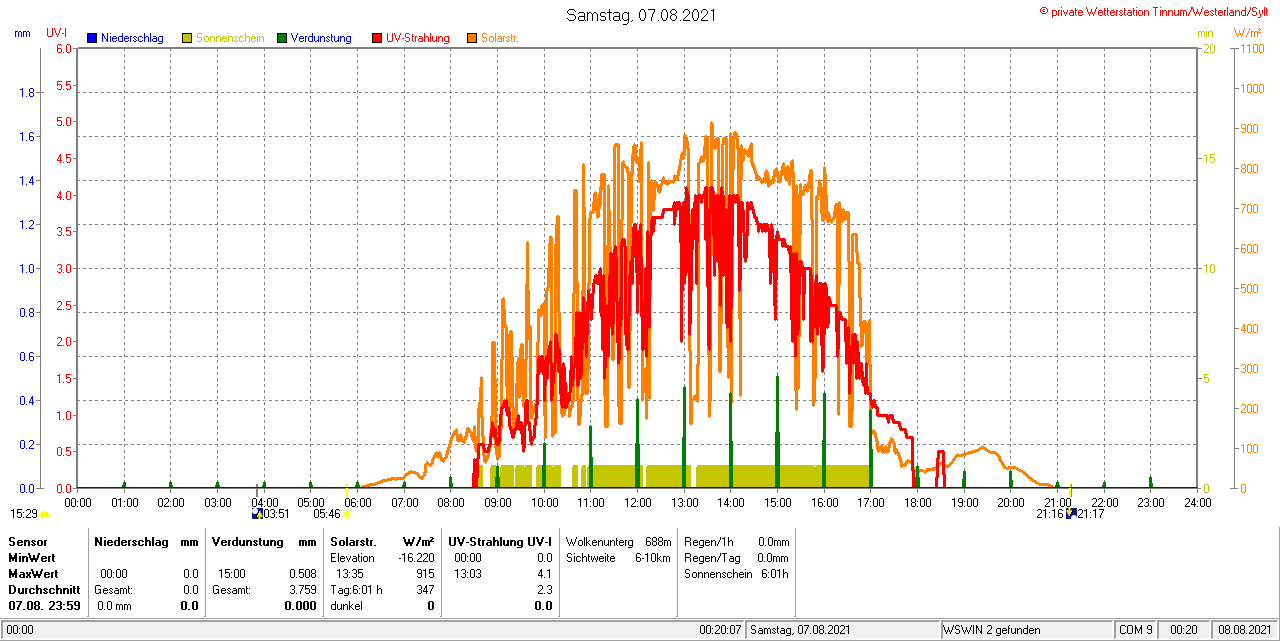Click the 18:00 label on the time axis
The height and width of the screenshot is (641, 1280).
[918, 502]
